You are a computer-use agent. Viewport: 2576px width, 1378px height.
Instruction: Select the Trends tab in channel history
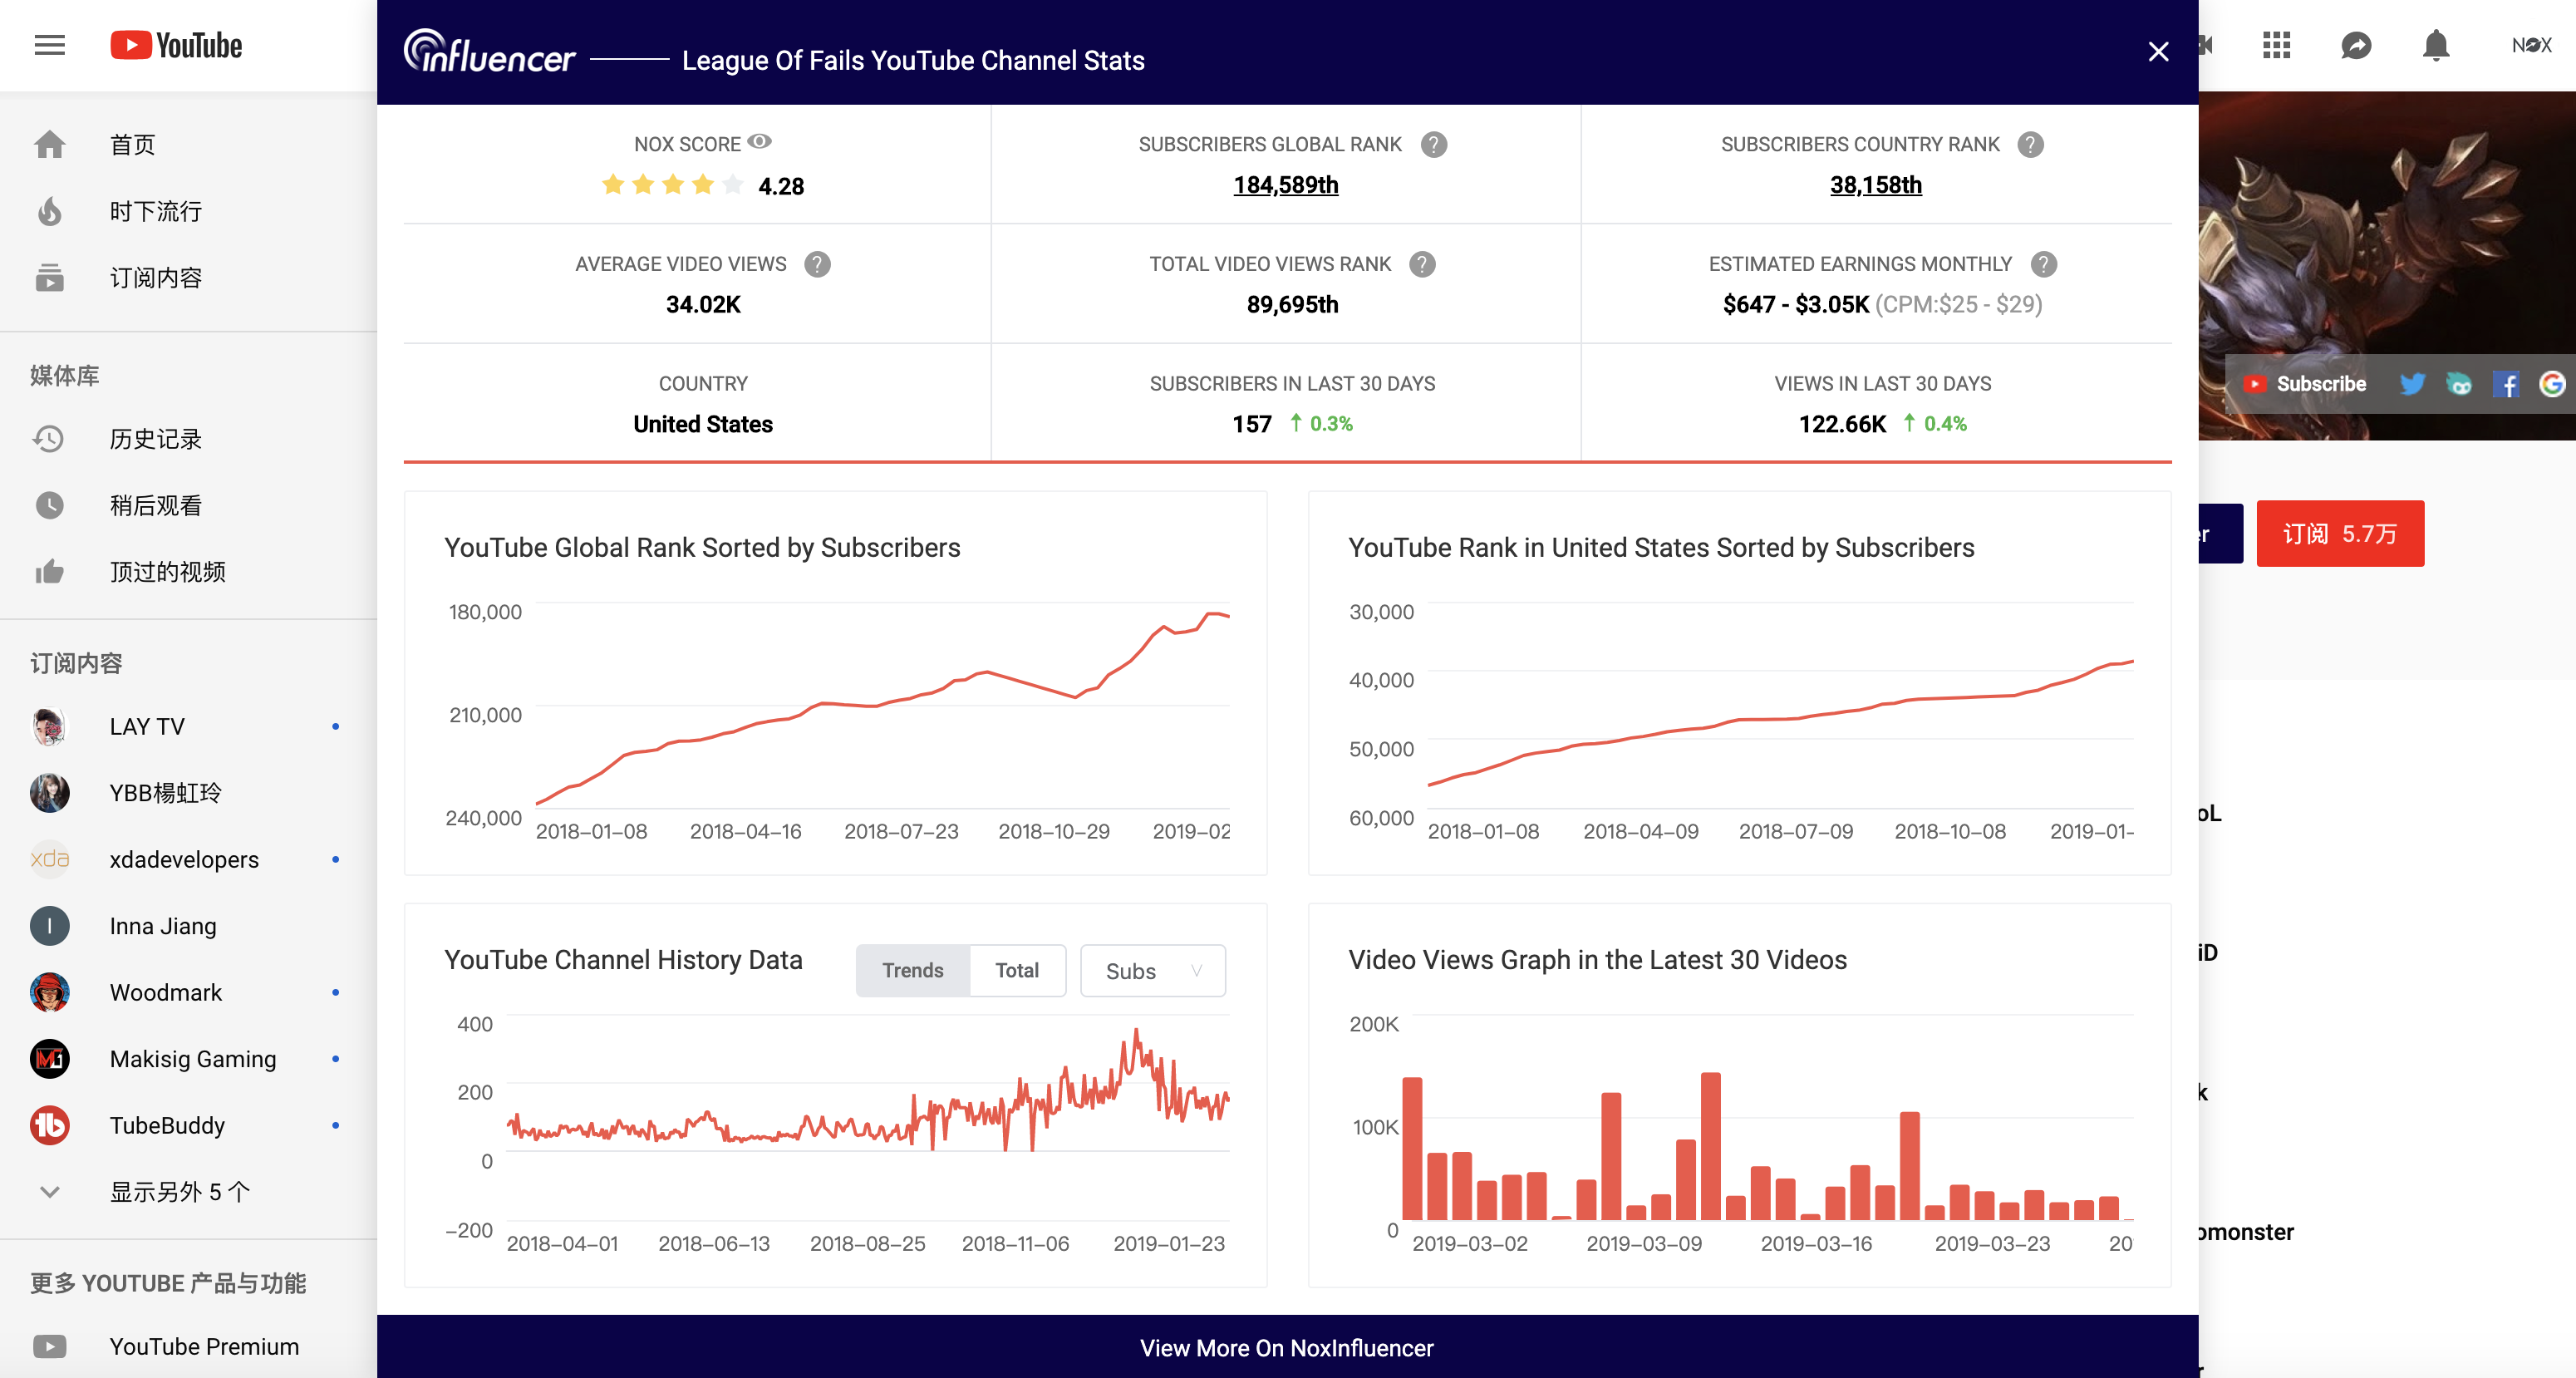(x=913, y=969)
